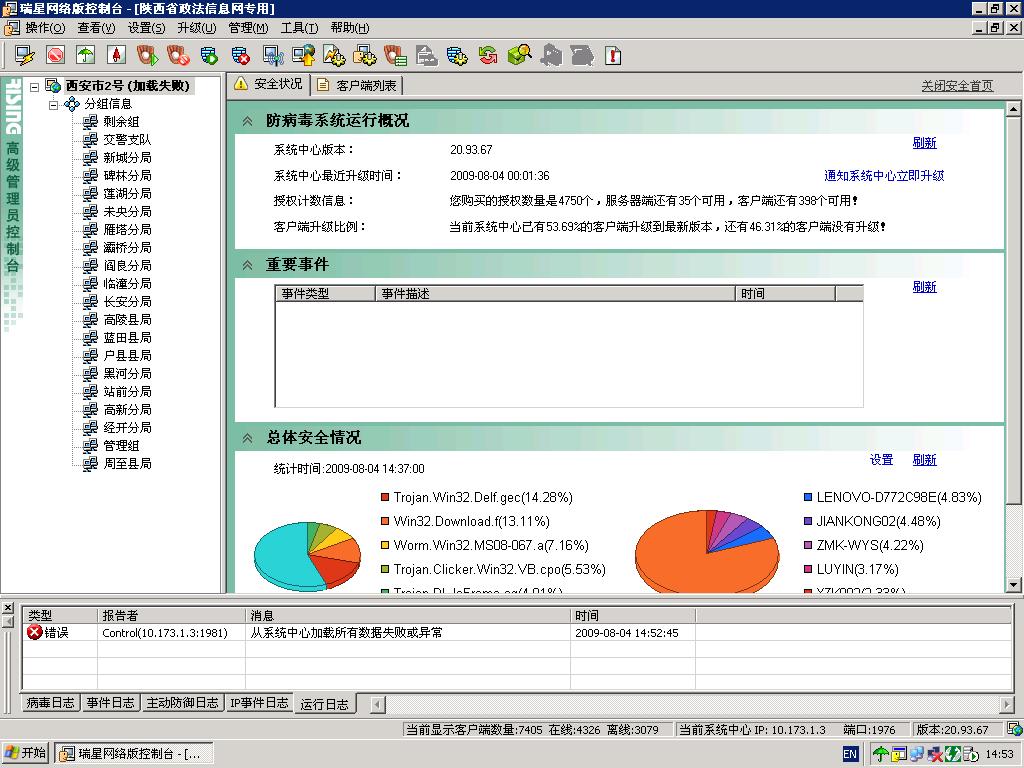This screenshot has height=768, width=1024.
Task: Click the user and computer with gear icon
Action: (x=364, y=56)
